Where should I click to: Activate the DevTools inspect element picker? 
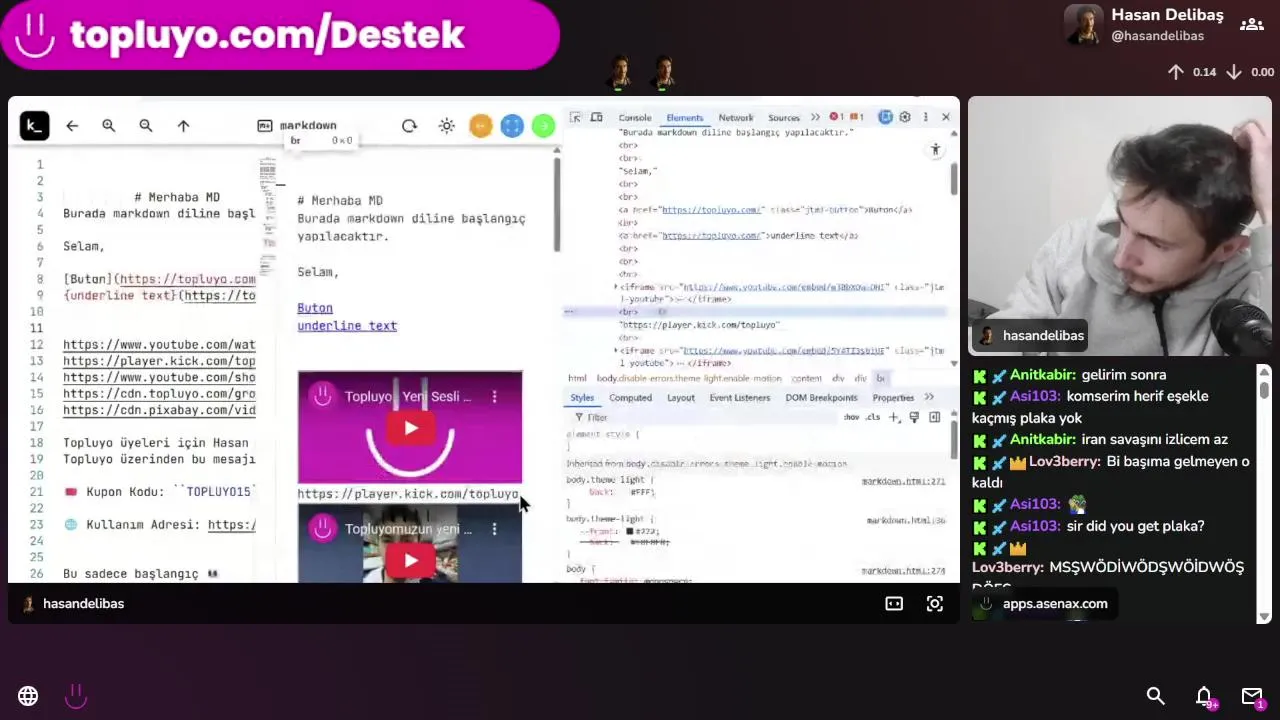point(576,117)
